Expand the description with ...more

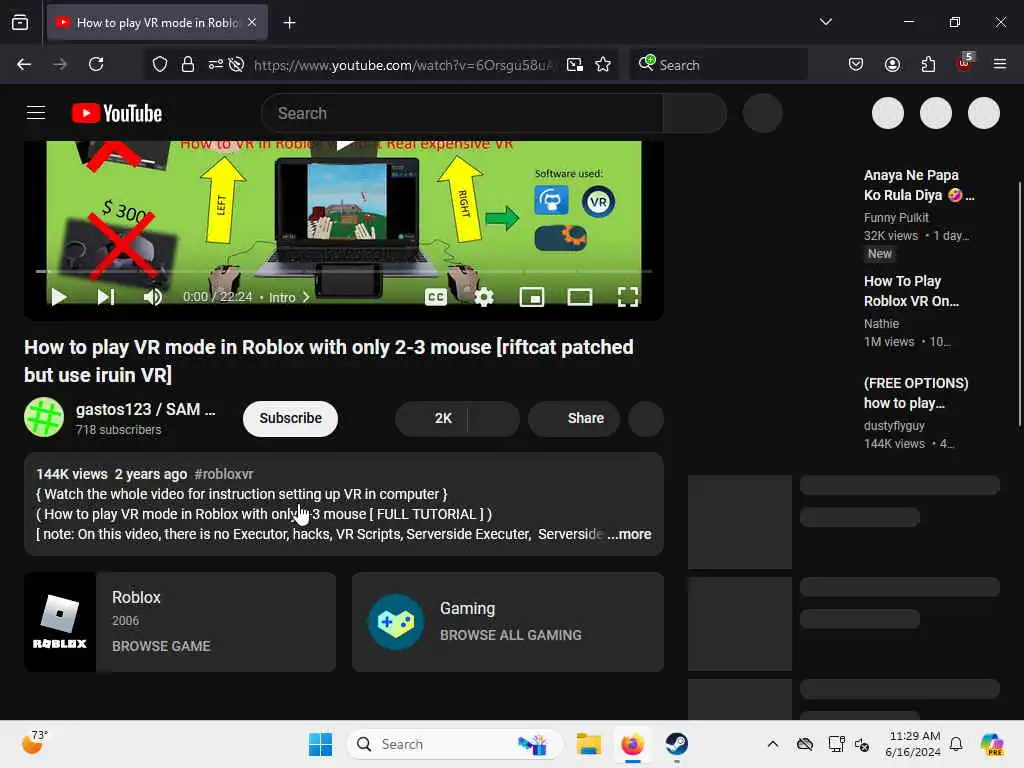click(x=630, y=534)
